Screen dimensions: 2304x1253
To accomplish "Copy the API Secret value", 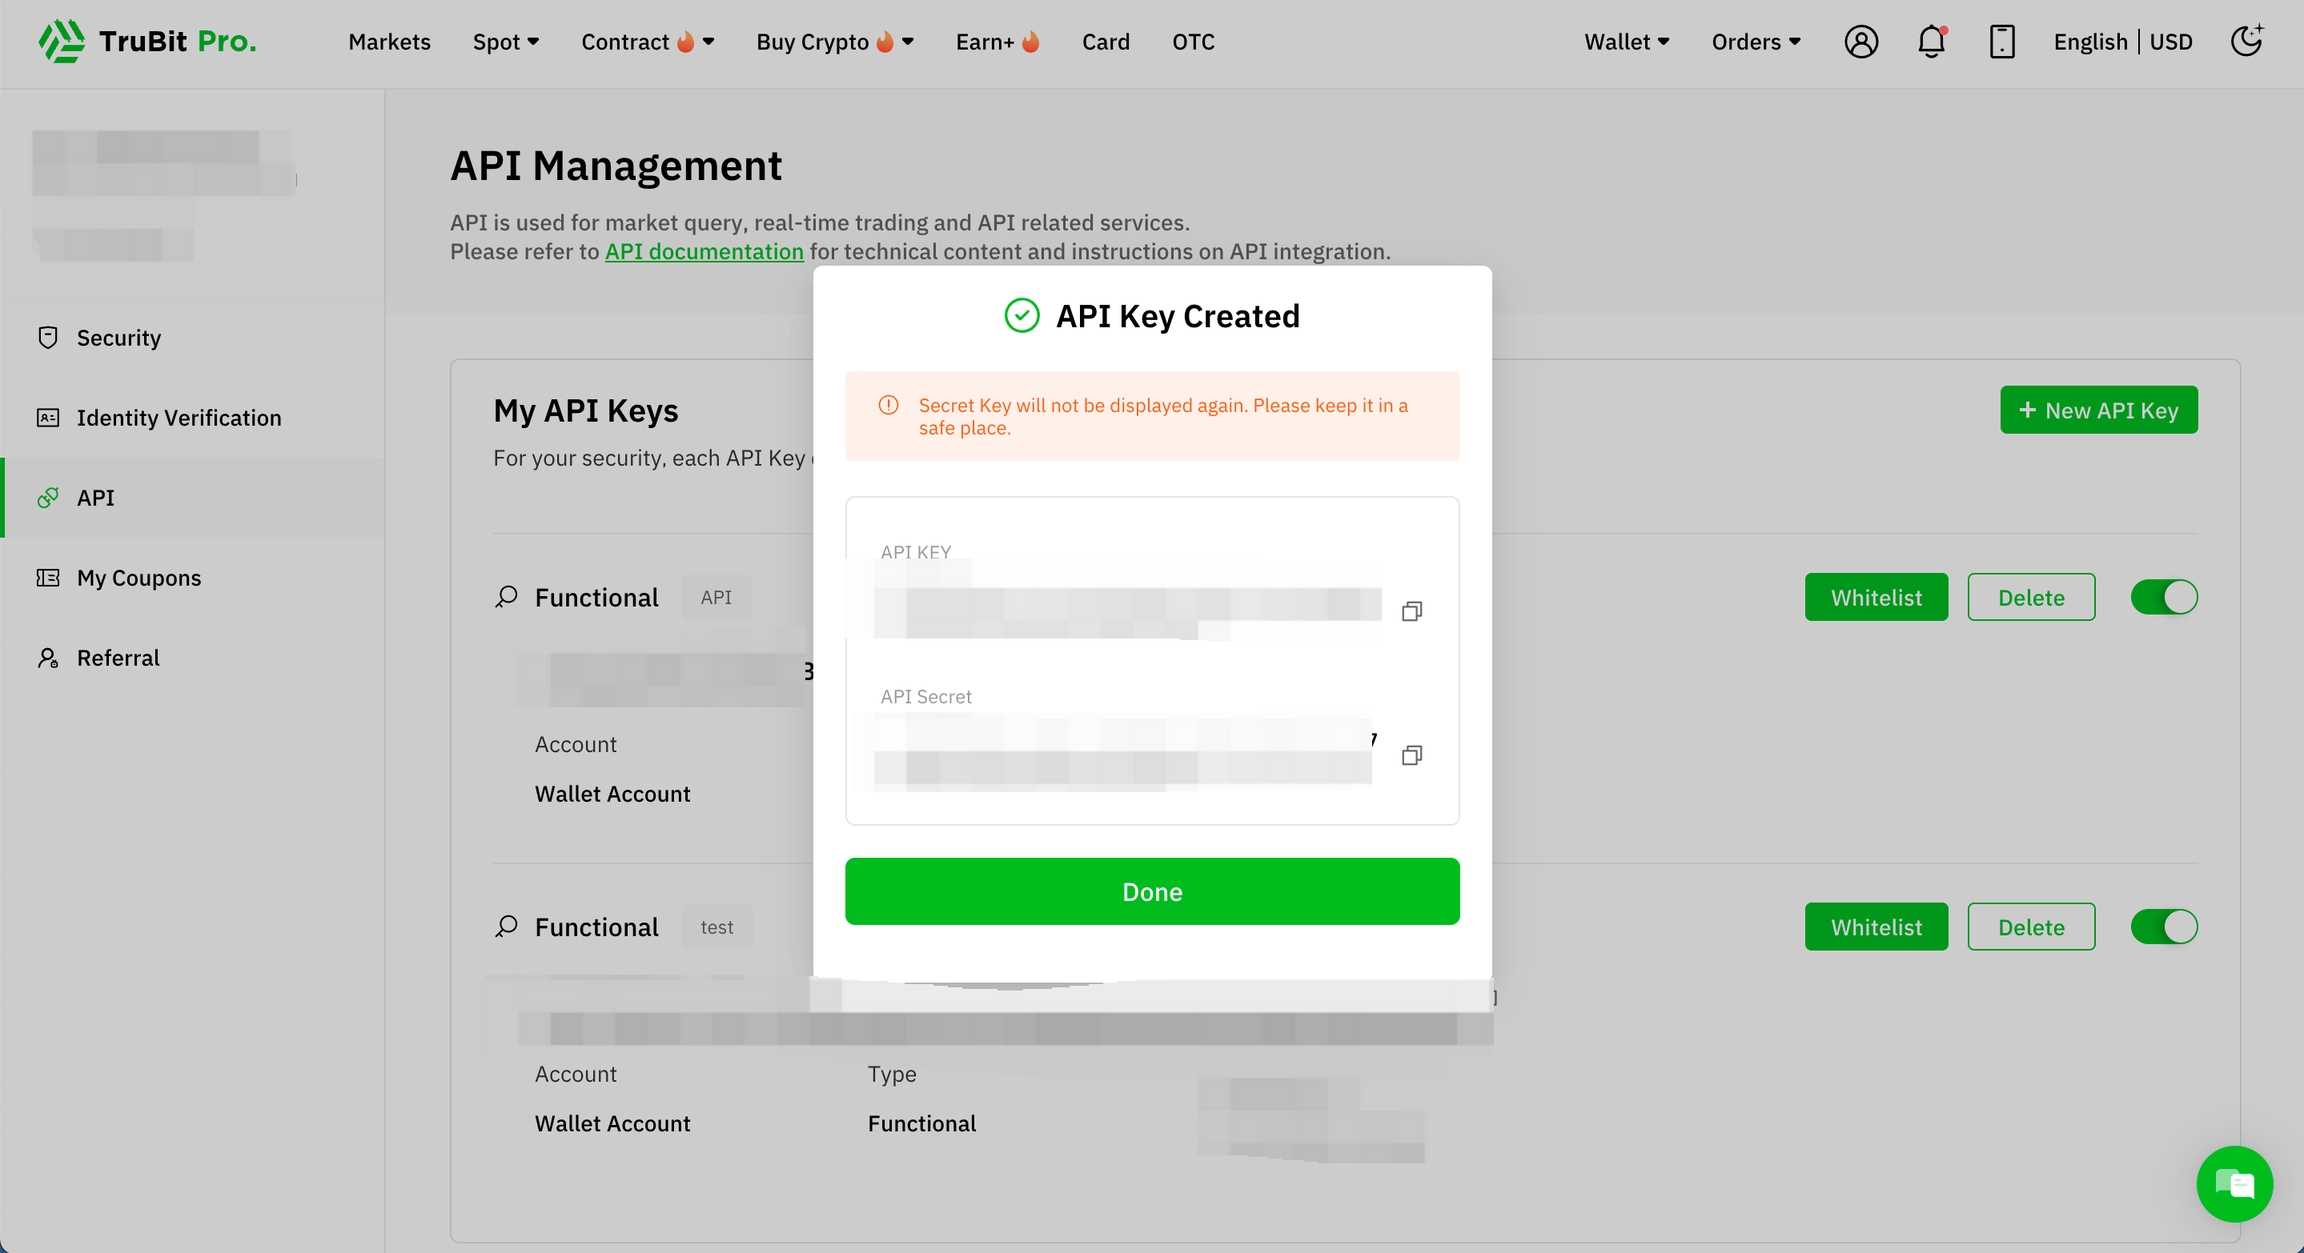I will (x=1411, y=755).
